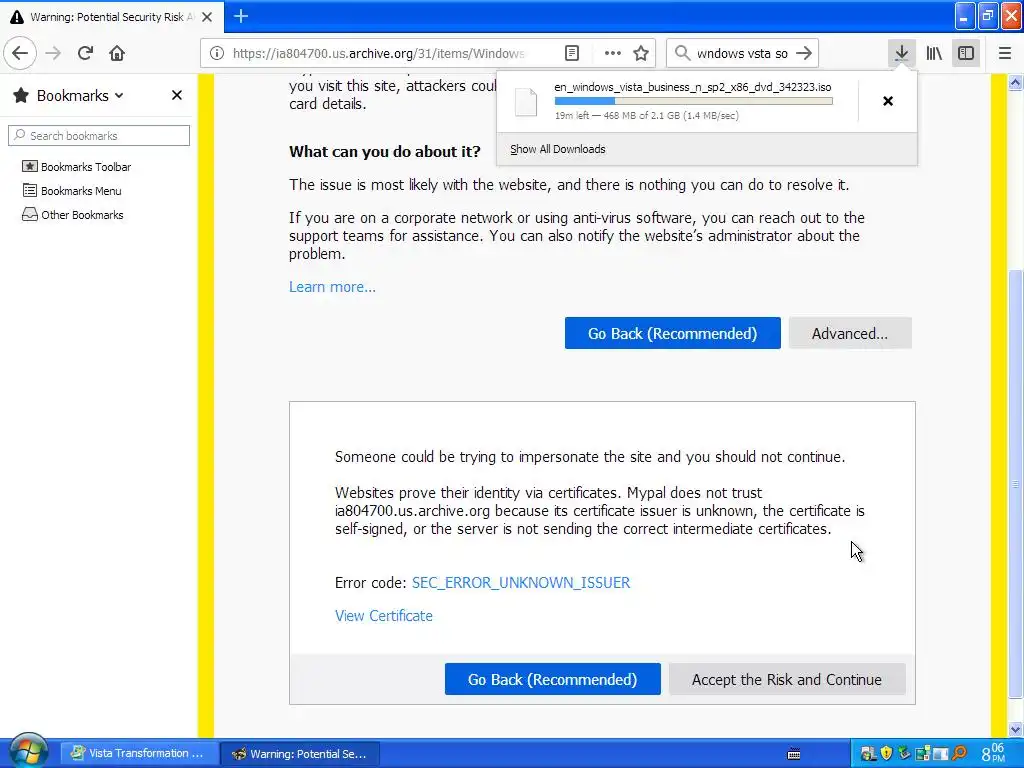Go back using the browser back arrow

20,53
